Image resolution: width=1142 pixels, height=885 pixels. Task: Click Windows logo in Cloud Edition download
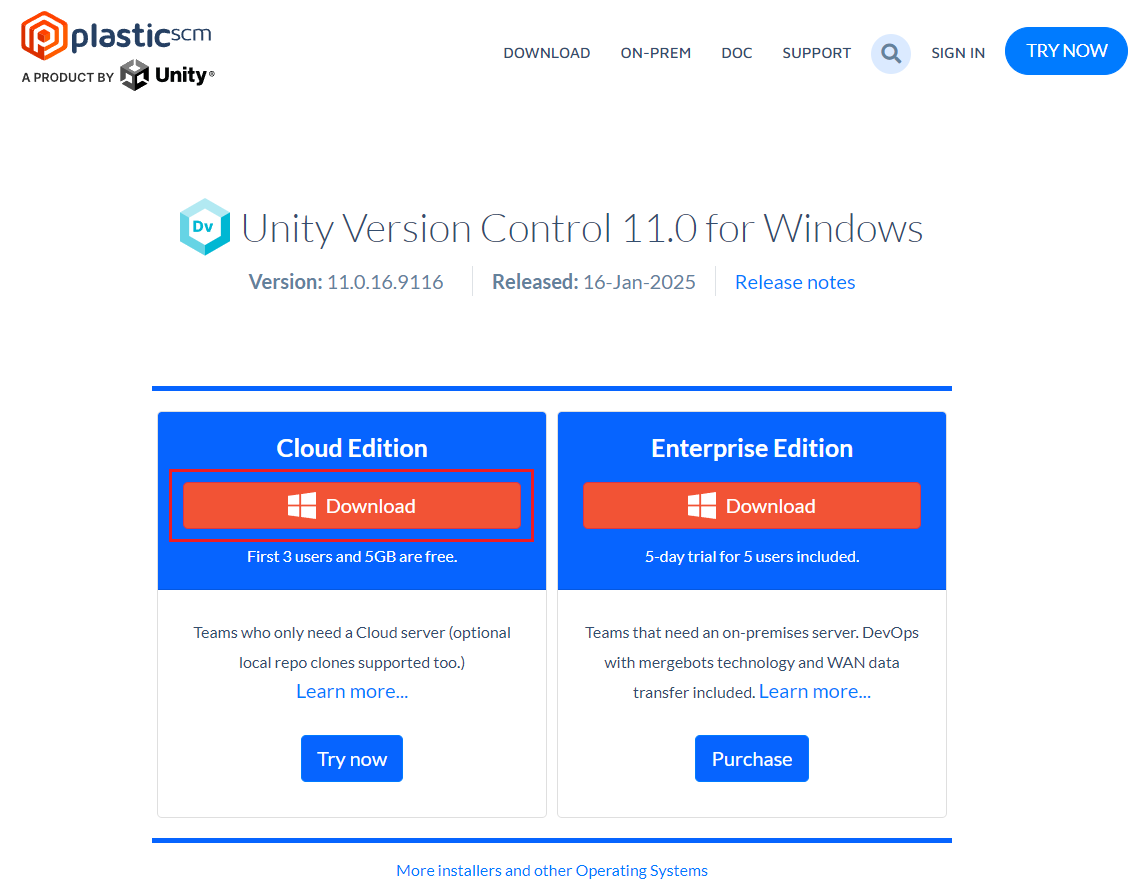pos(302,506)
